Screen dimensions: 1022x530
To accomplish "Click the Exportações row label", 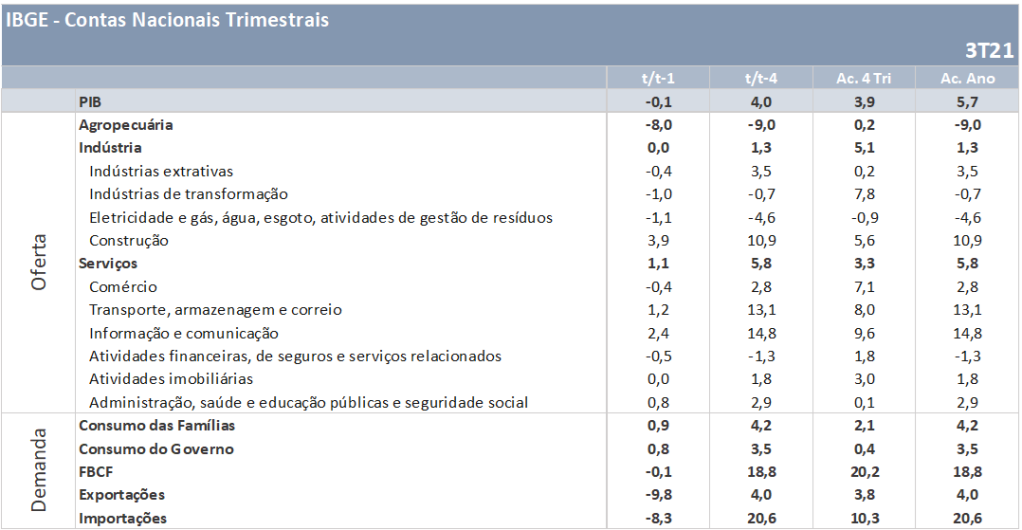I will [122, 495].
